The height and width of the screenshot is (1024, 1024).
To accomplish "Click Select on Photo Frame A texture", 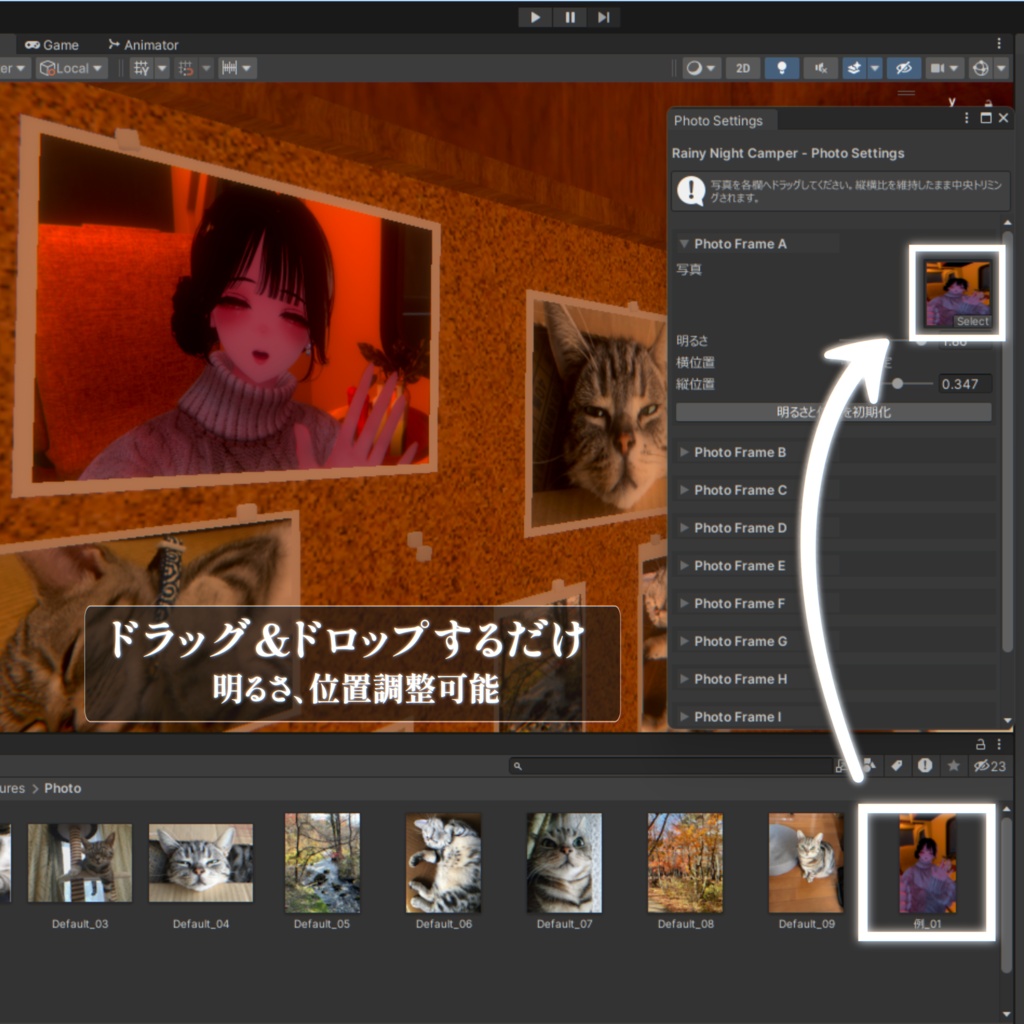I will pos(972,321).
